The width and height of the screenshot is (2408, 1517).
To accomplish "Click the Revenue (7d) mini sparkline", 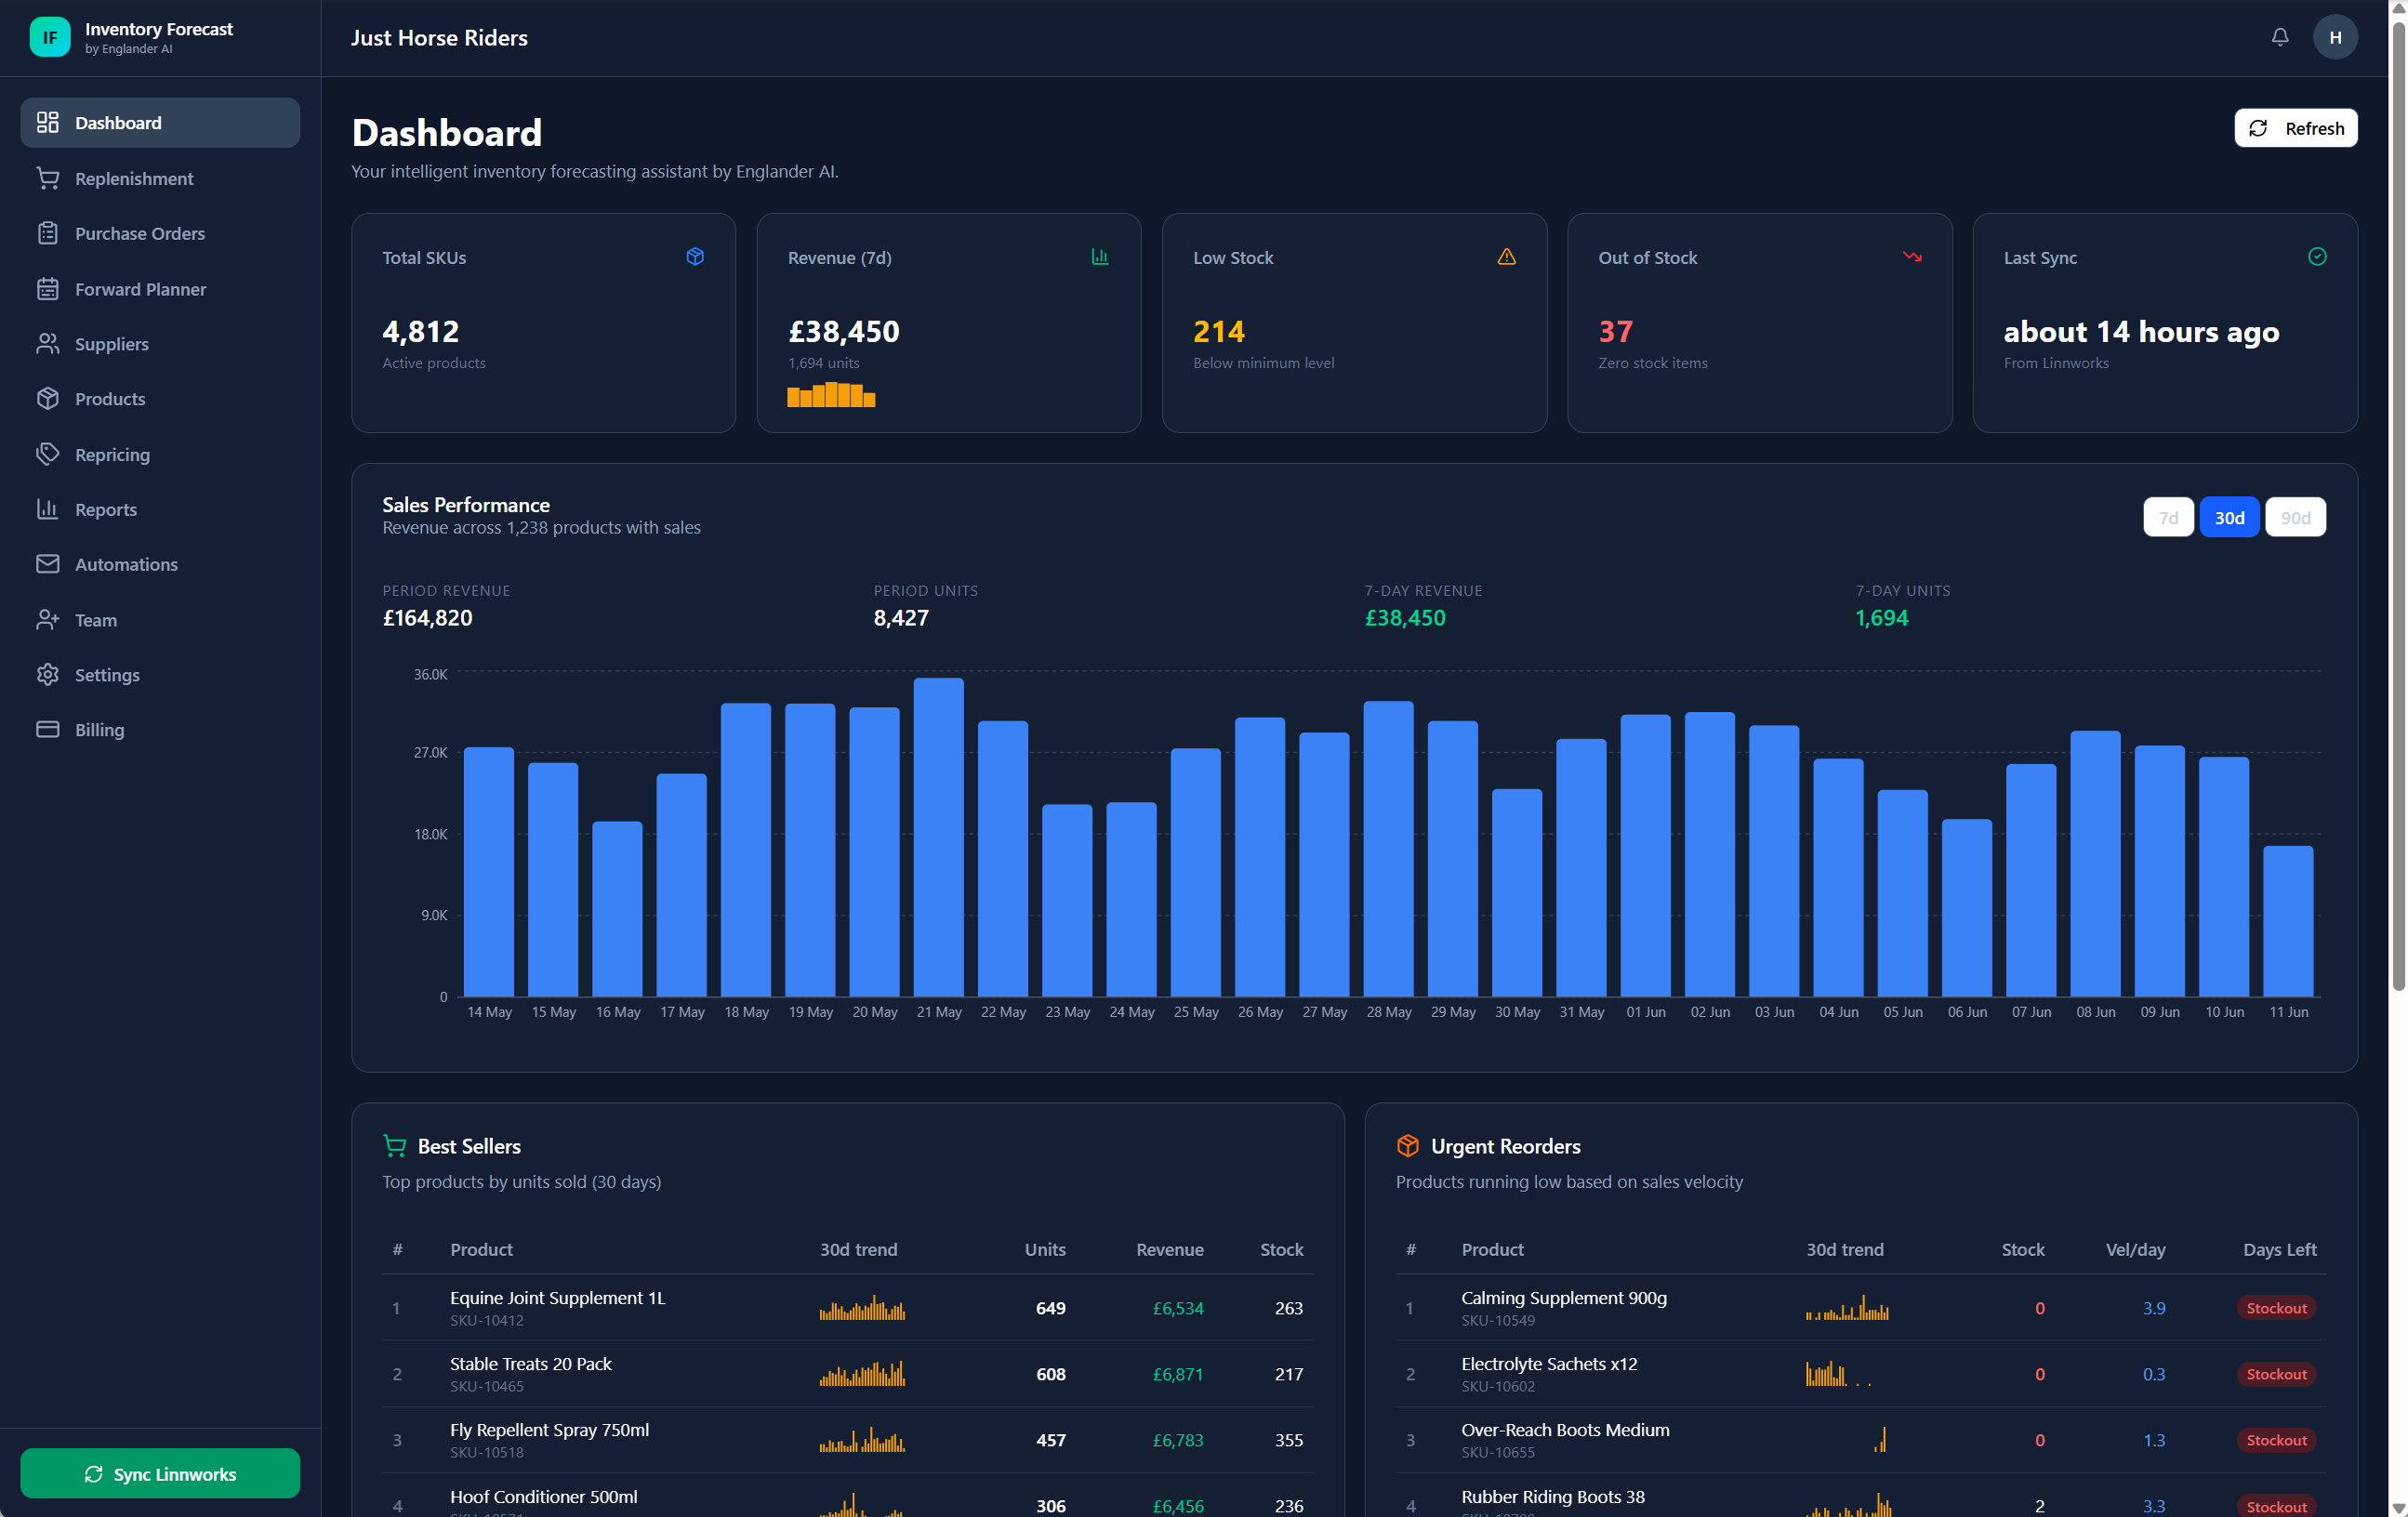I will 831,394.
